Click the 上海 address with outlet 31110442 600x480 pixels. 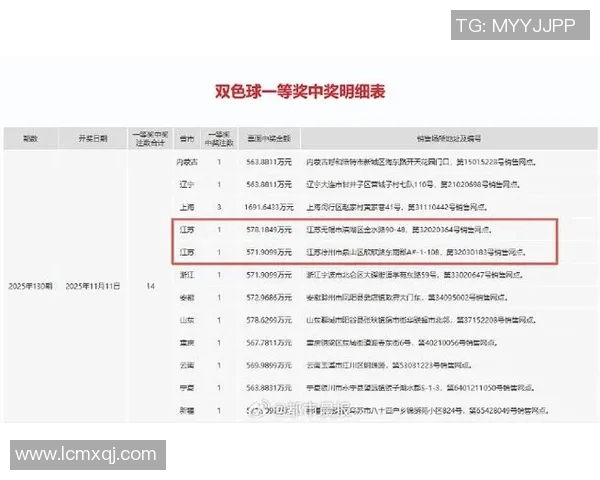396,207
